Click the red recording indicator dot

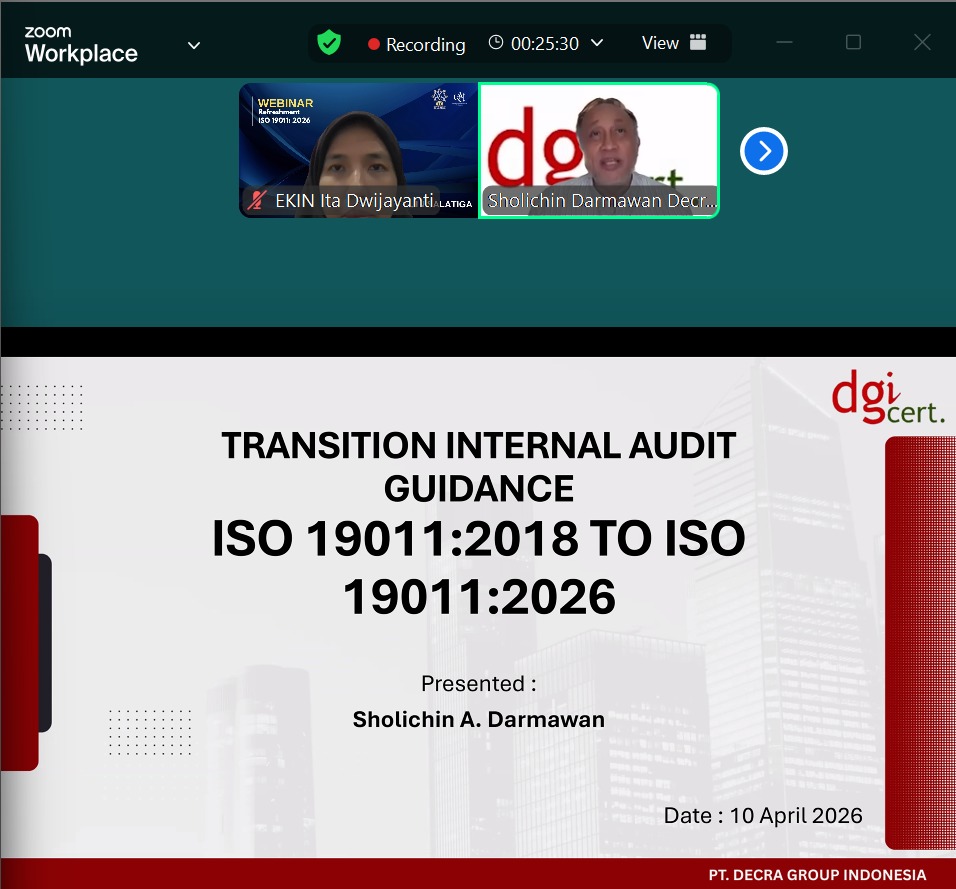pos(374,44)
